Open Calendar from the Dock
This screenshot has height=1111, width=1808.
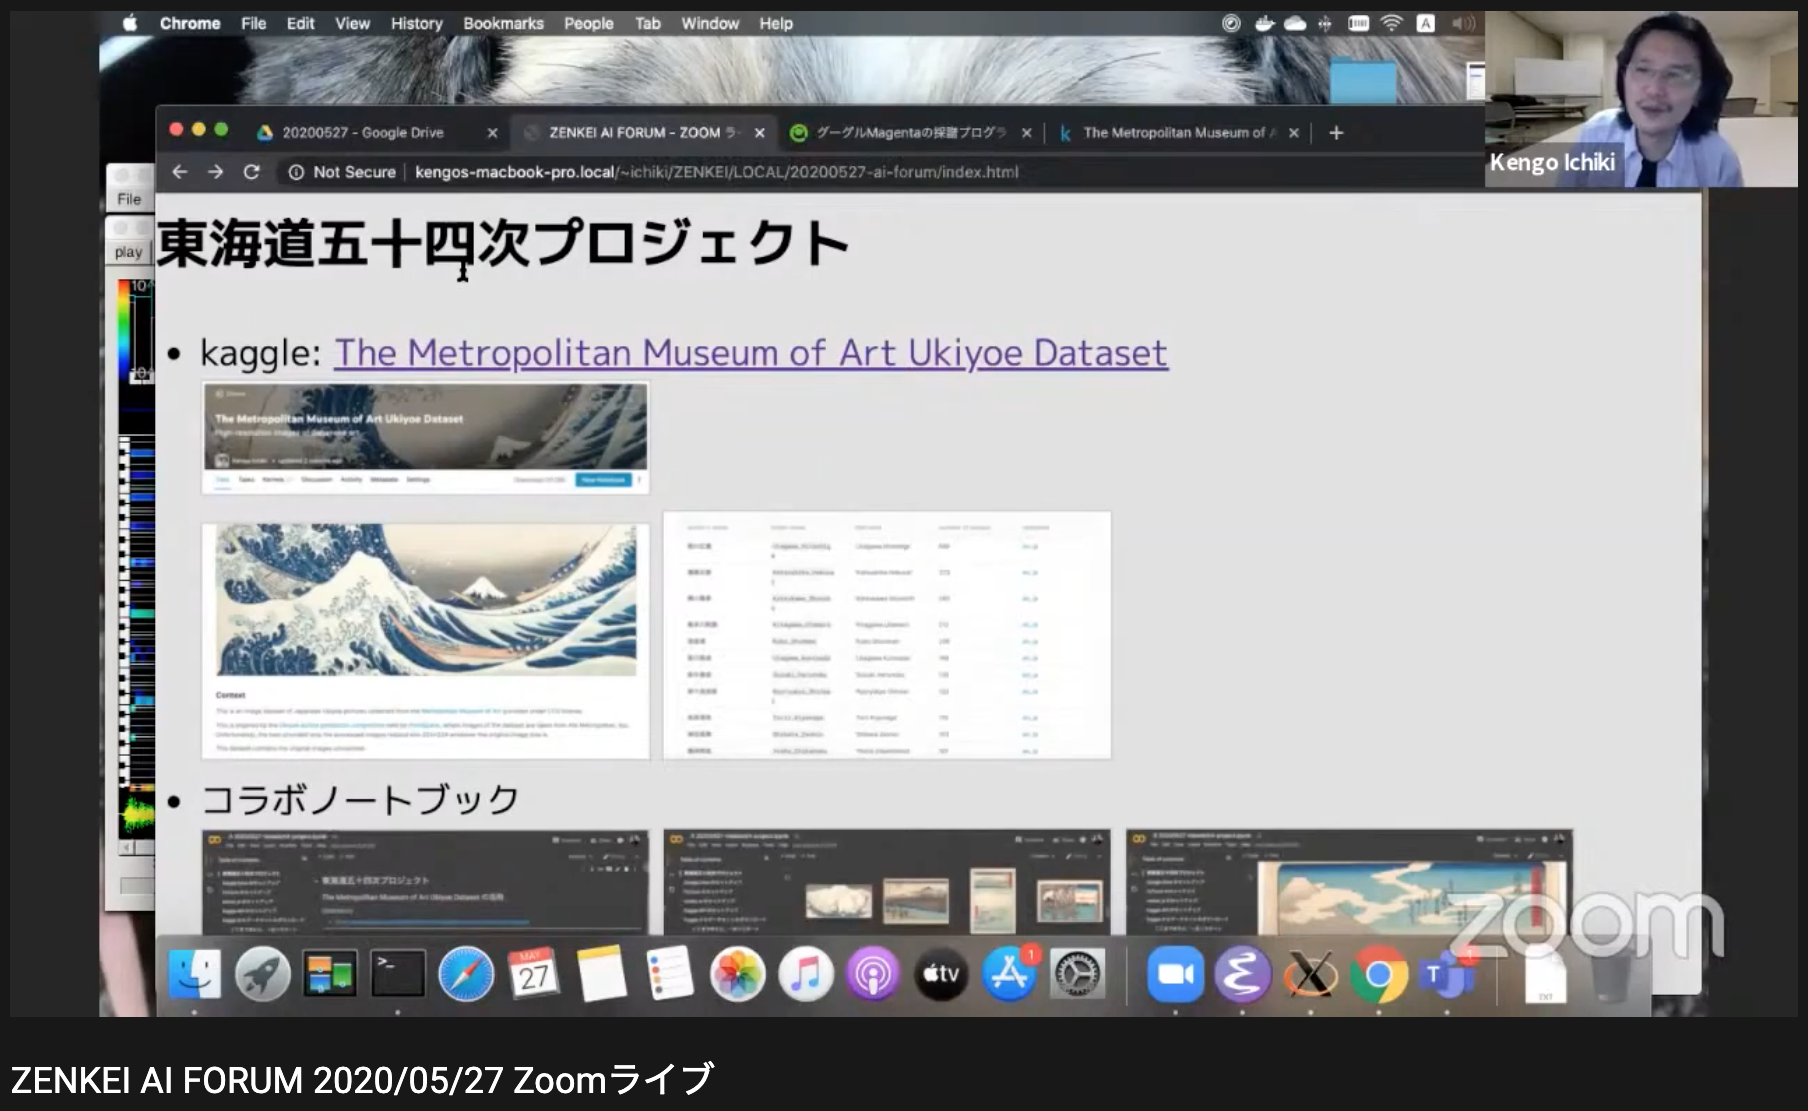point(533,974)
